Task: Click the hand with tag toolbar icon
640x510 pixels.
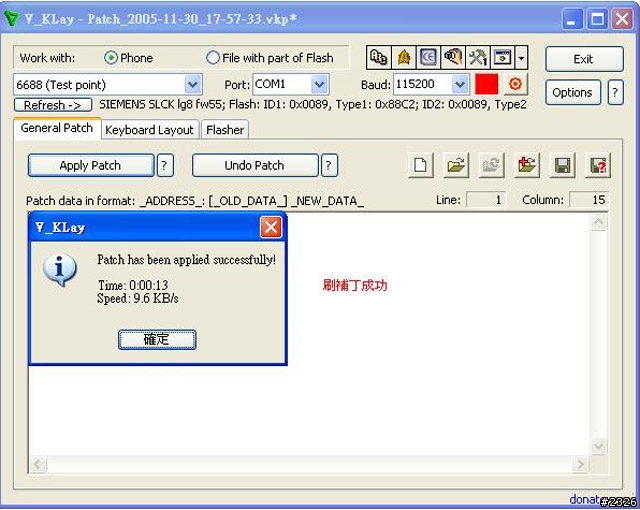Action: 453,58
